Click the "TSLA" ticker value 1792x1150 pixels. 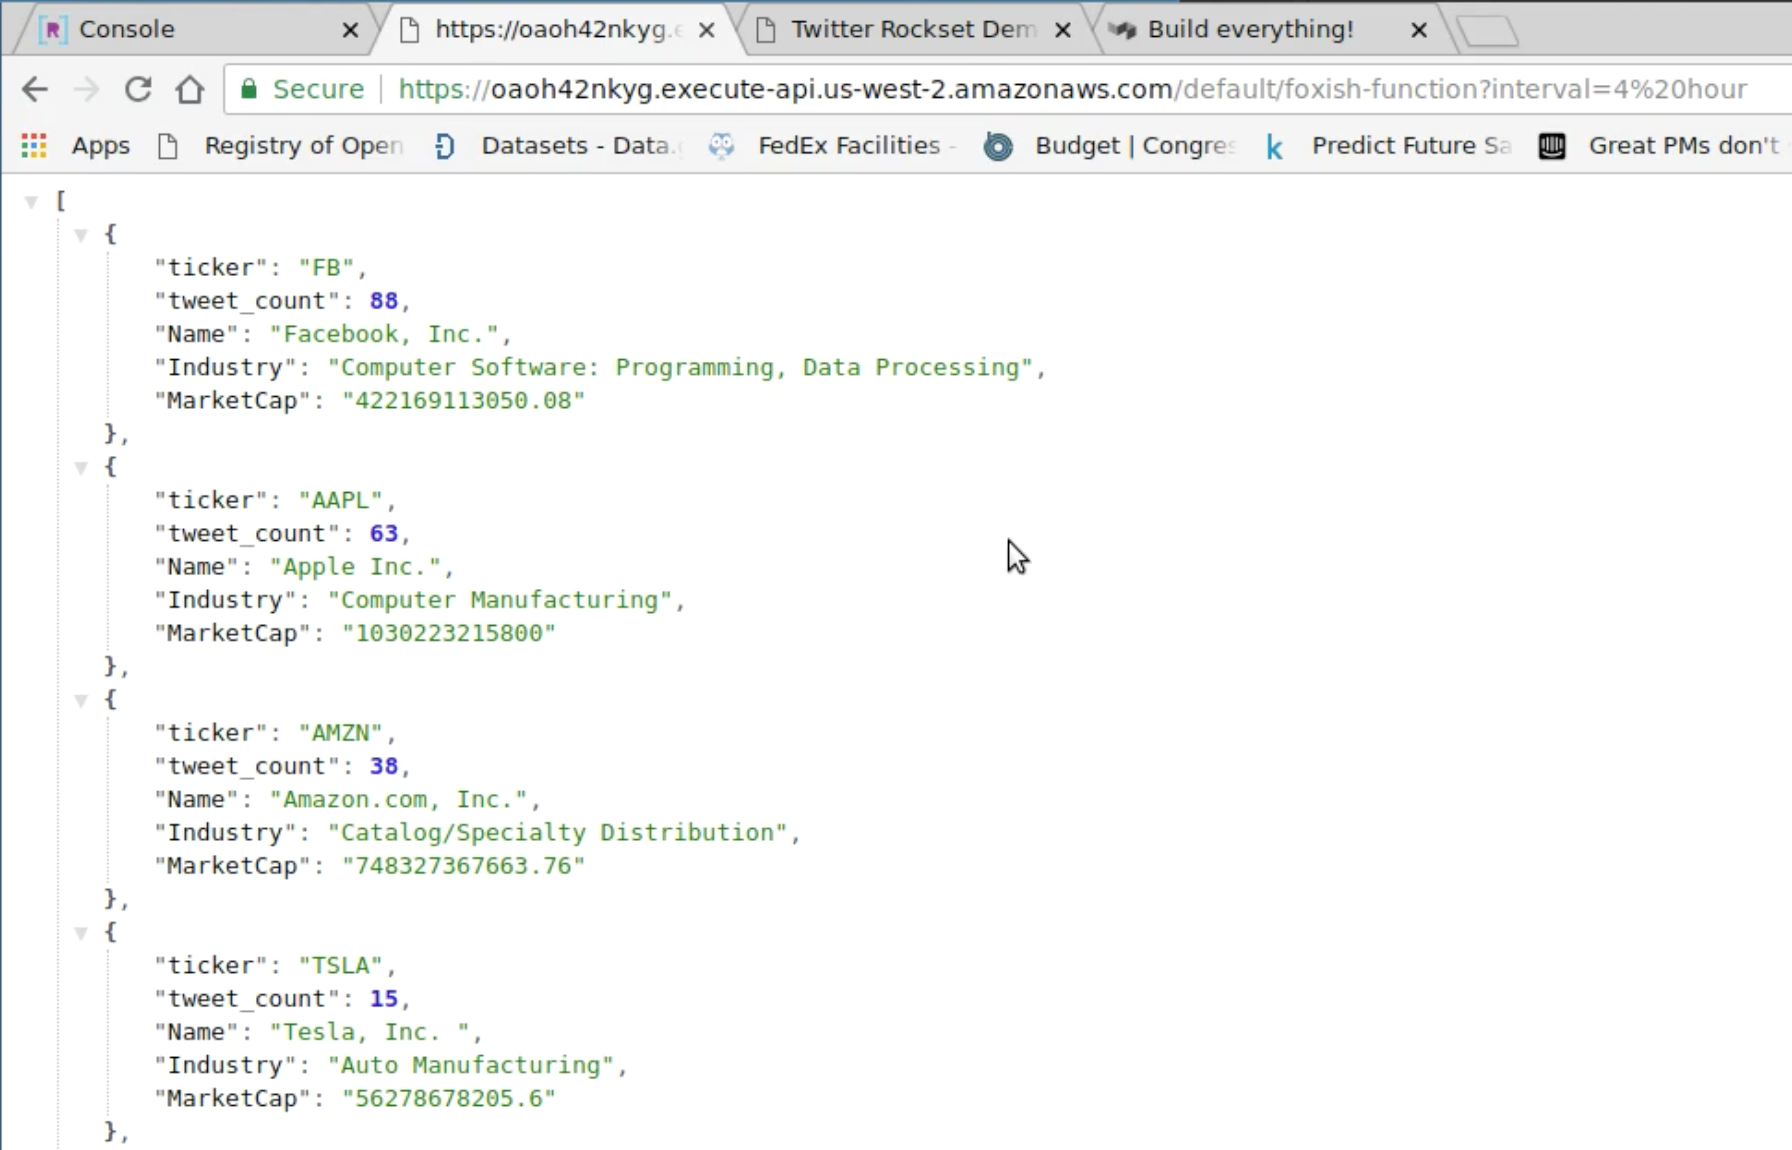coord(341,966)
